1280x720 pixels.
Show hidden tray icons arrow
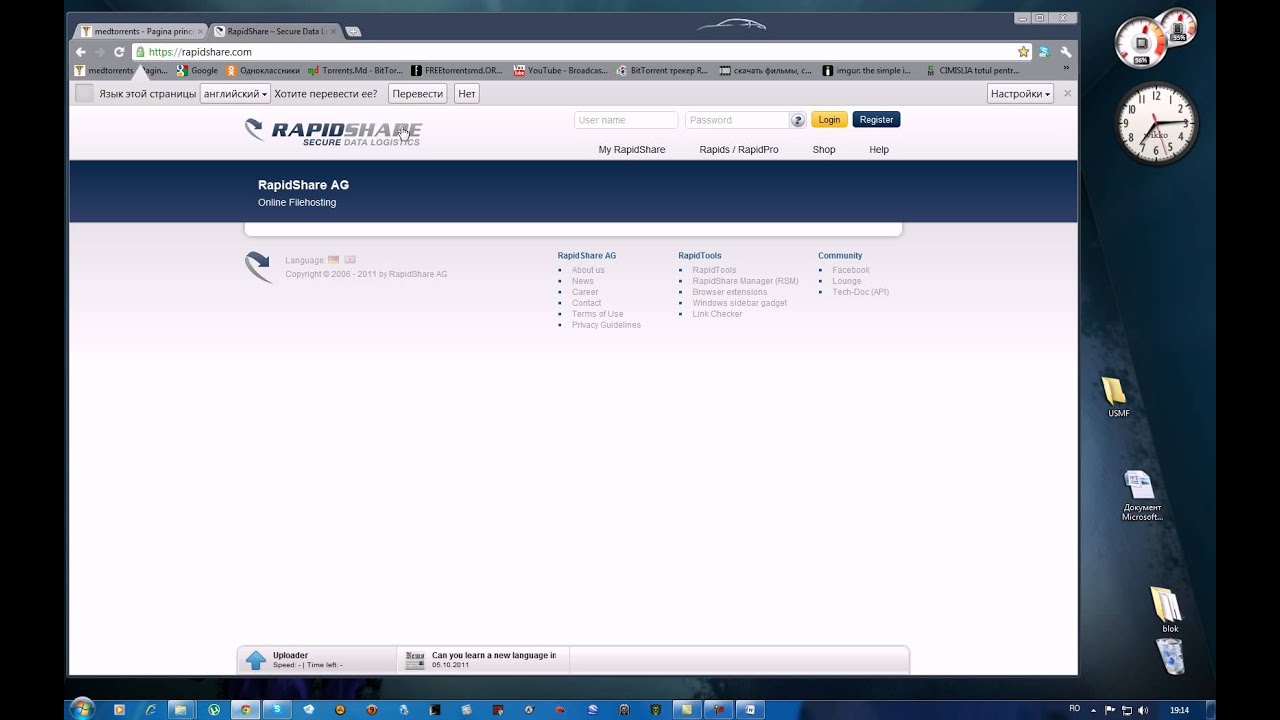point(1093,710)
